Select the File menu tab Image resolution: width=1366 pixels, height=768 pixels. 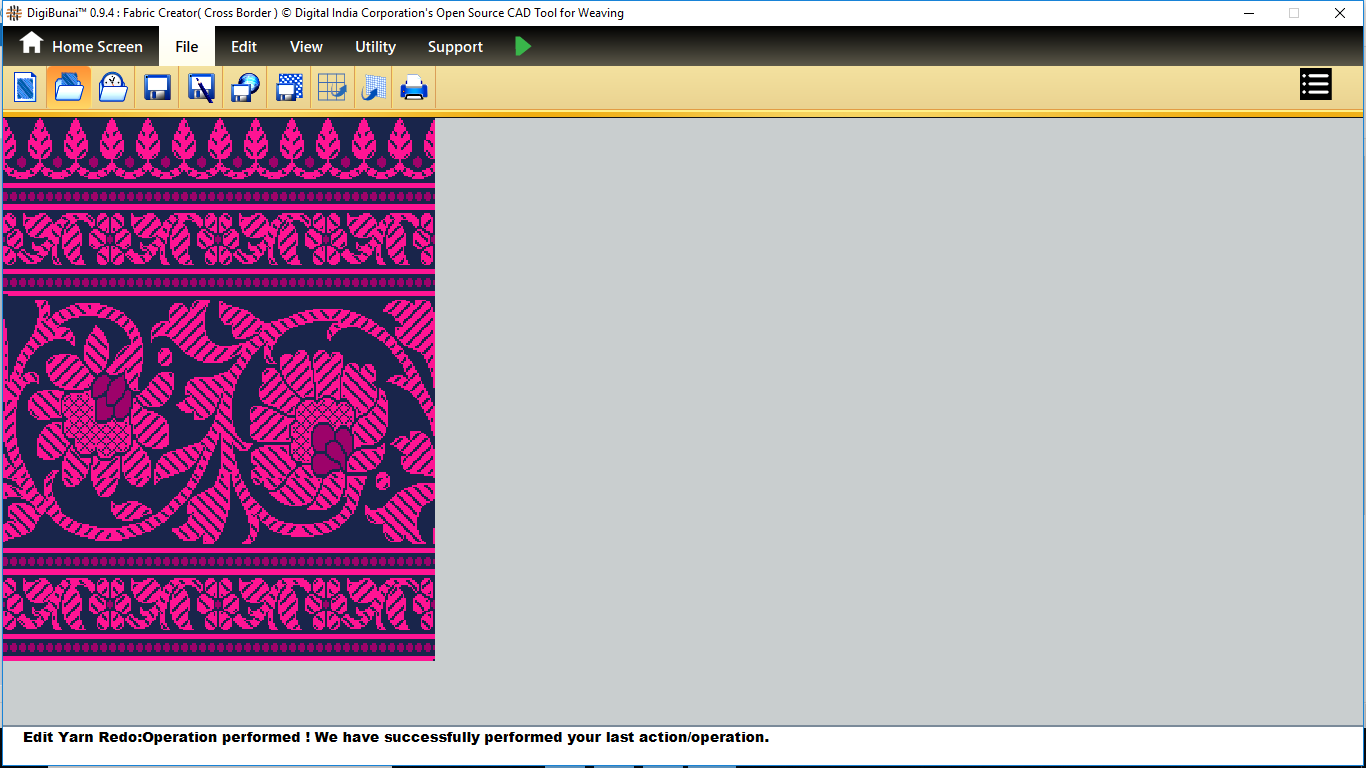pos(186,47)
